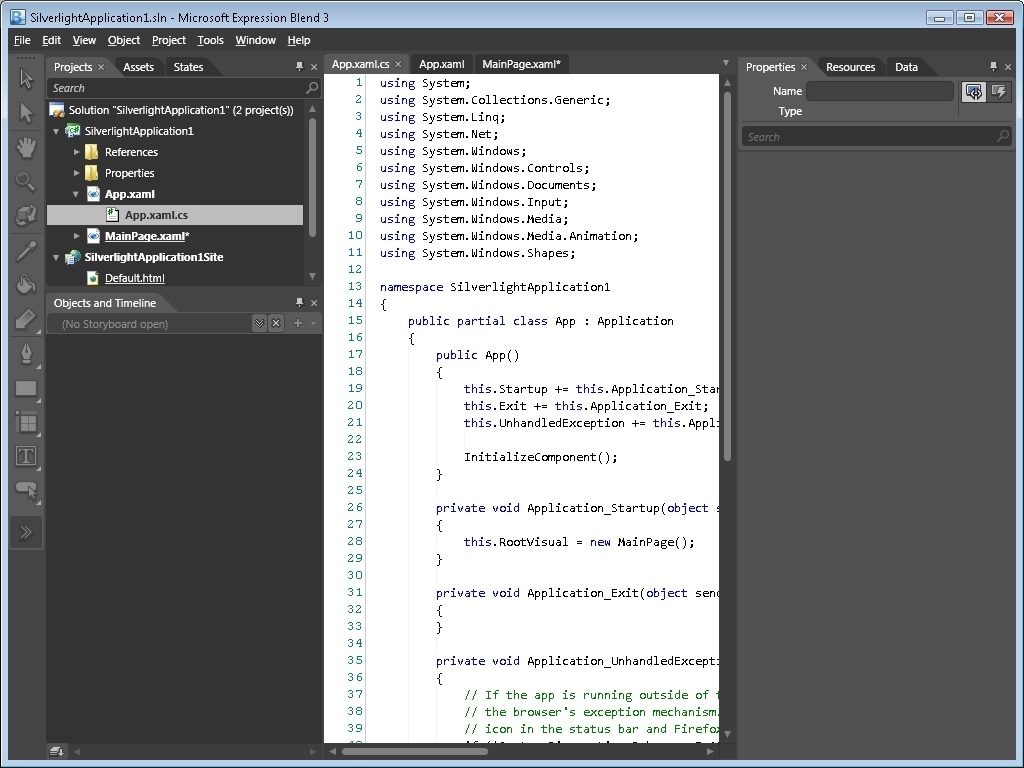Screen dimensions: 1024x768
Task: Open the new storyboard options arrow
Action: coord(313,323)
